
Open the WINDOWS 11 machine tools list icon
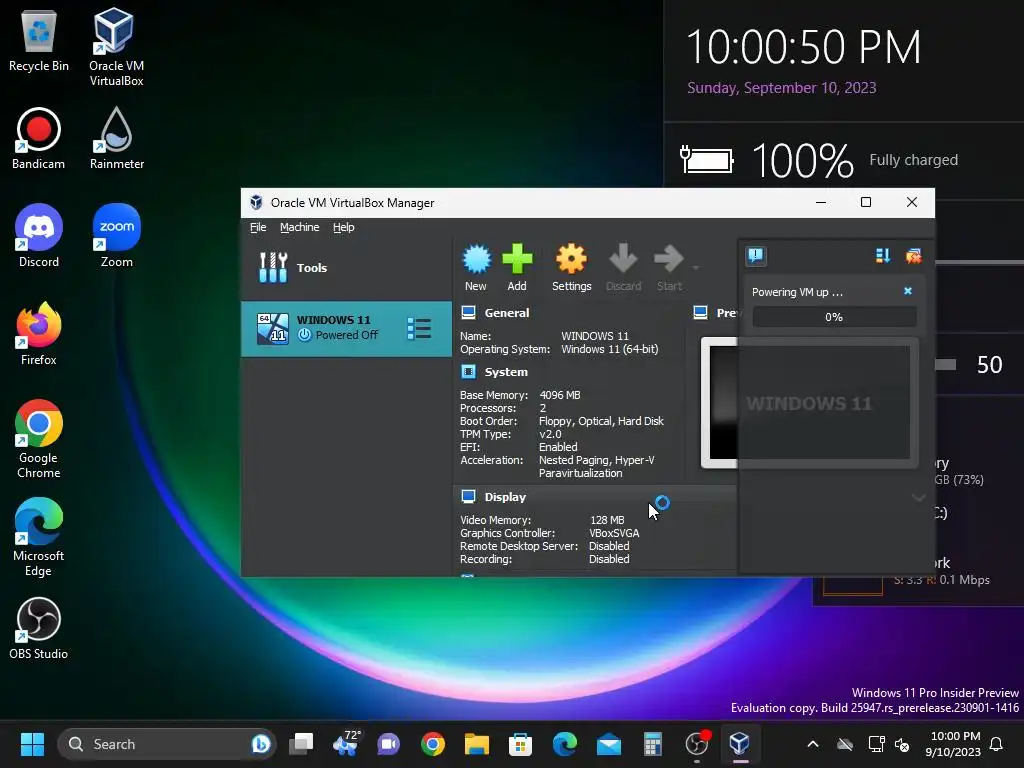click(419, 328)
